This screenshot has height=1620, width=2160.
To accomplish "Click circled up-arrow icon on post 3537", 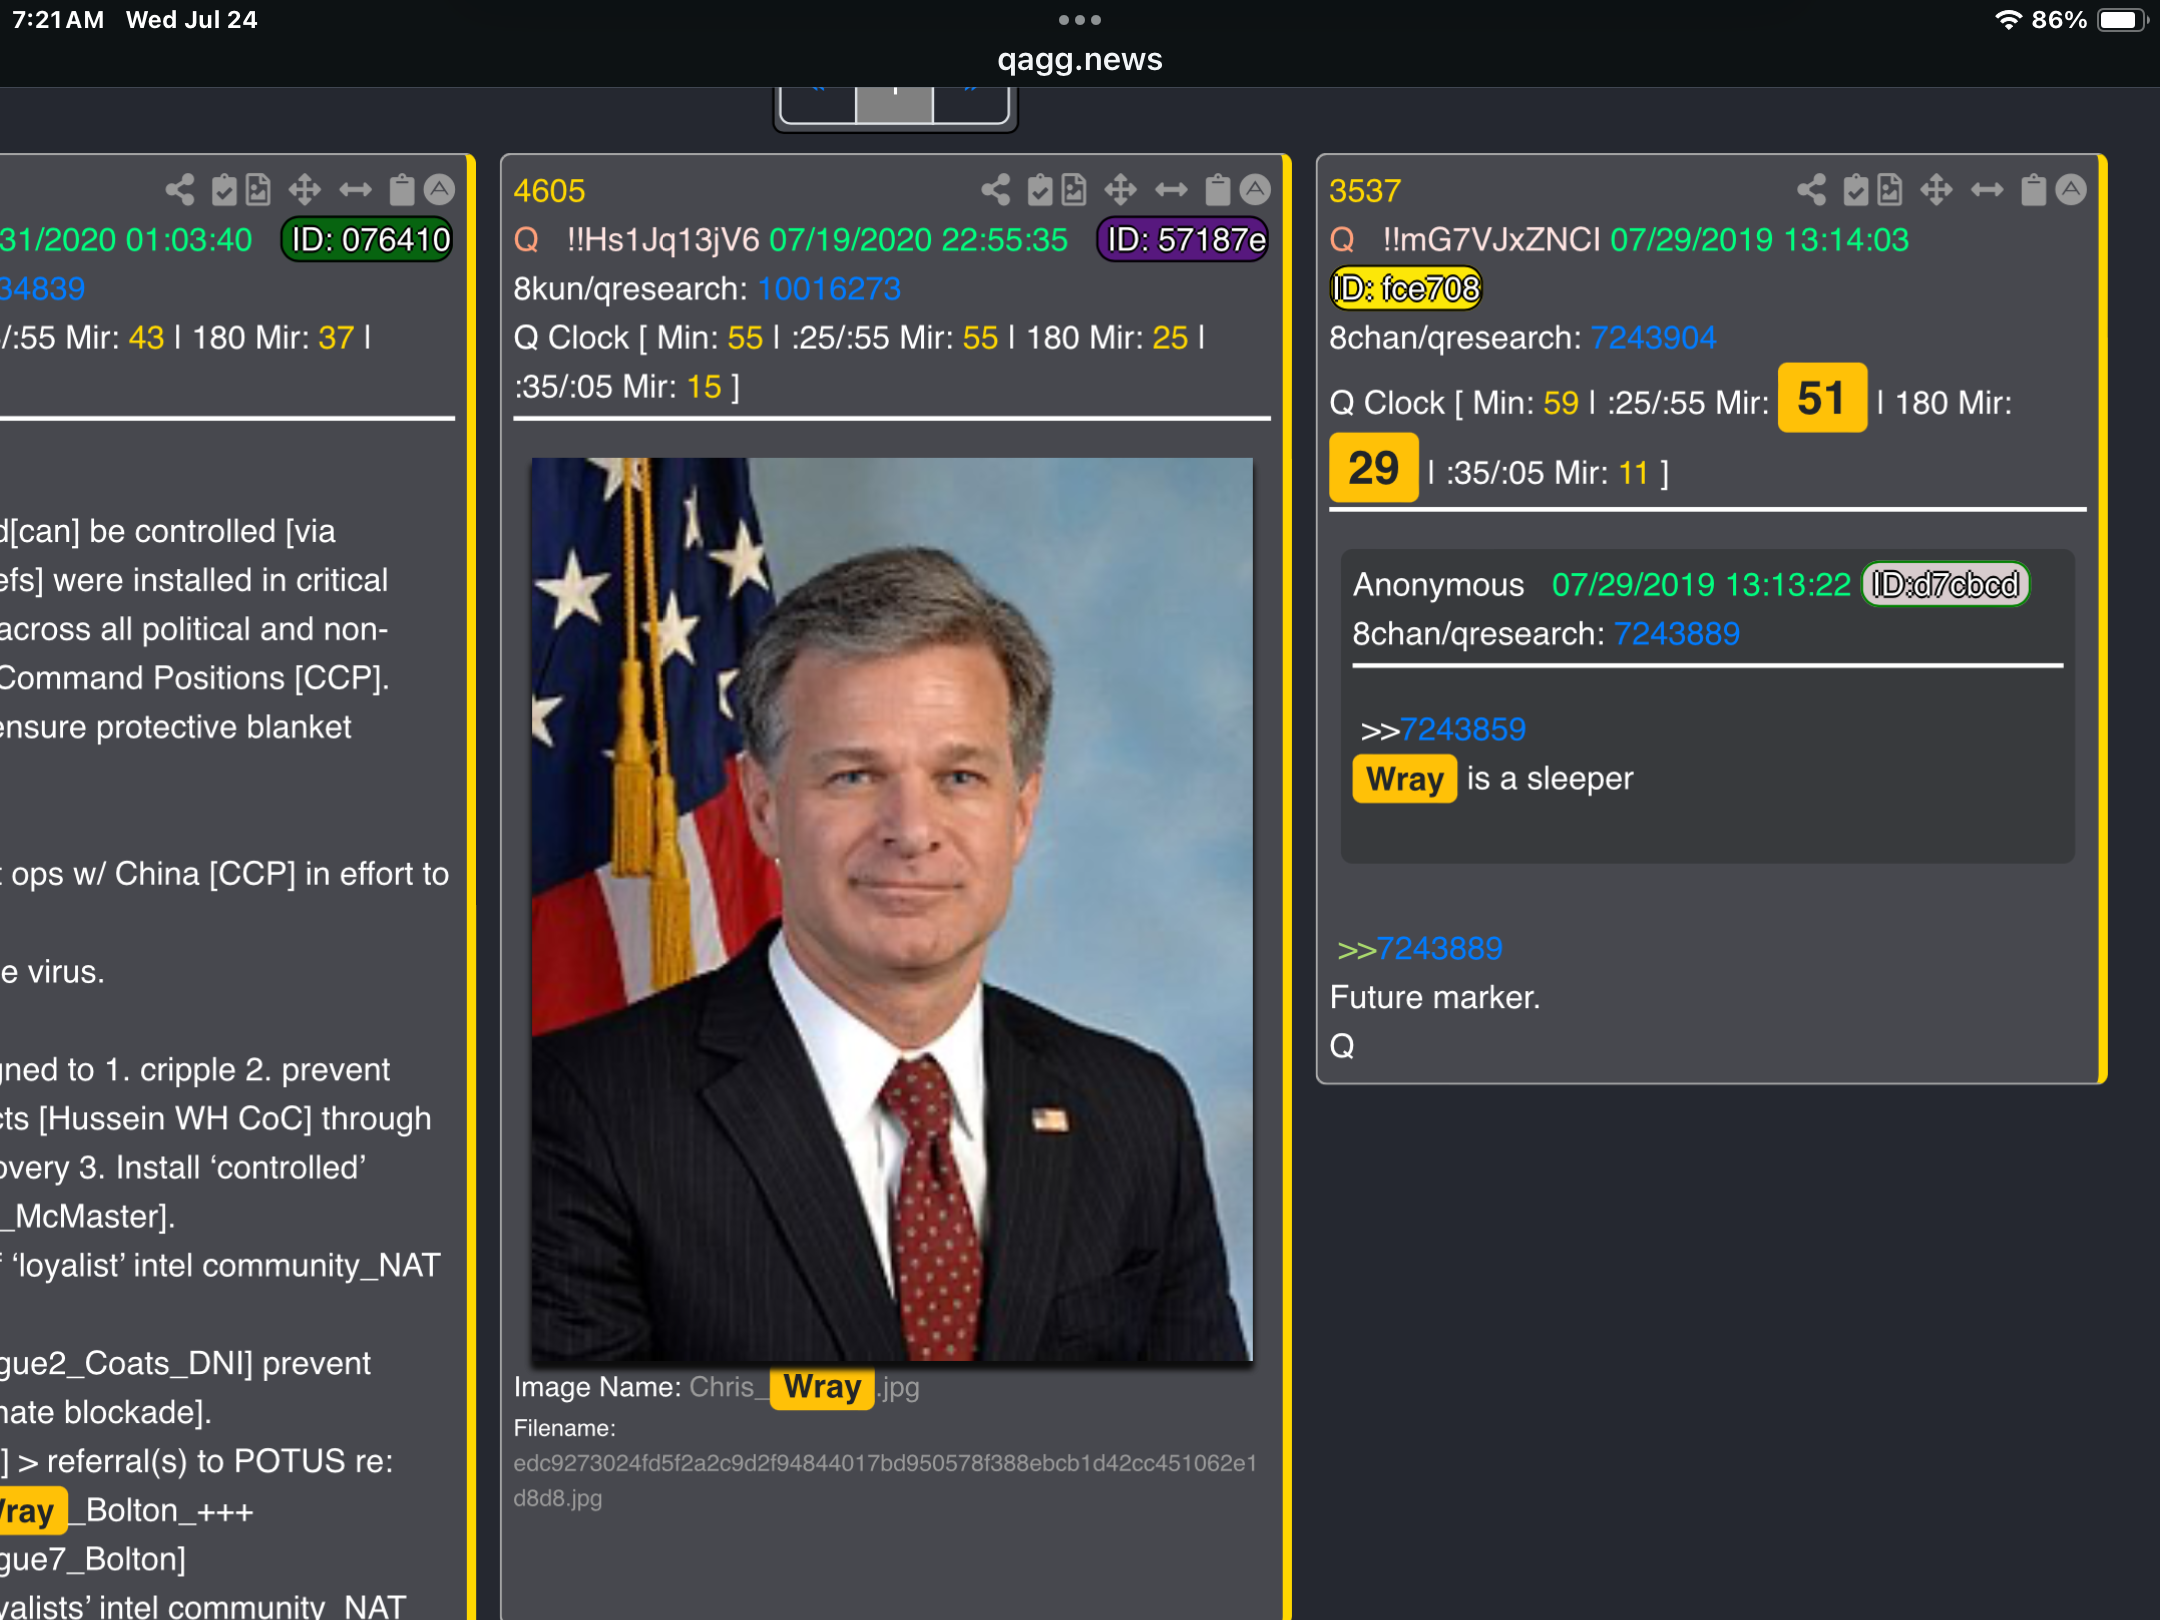I will click(x=2071, y=189).
